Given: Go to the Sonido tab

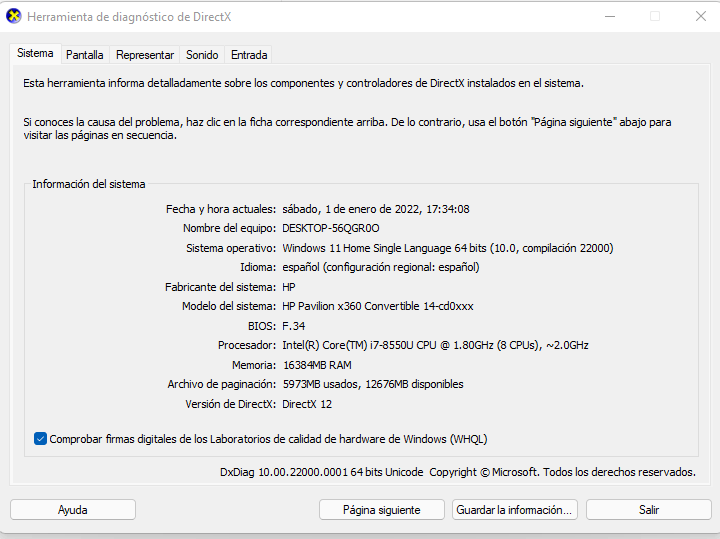Looking at the screenshot, I should click(x=202, y=55).
